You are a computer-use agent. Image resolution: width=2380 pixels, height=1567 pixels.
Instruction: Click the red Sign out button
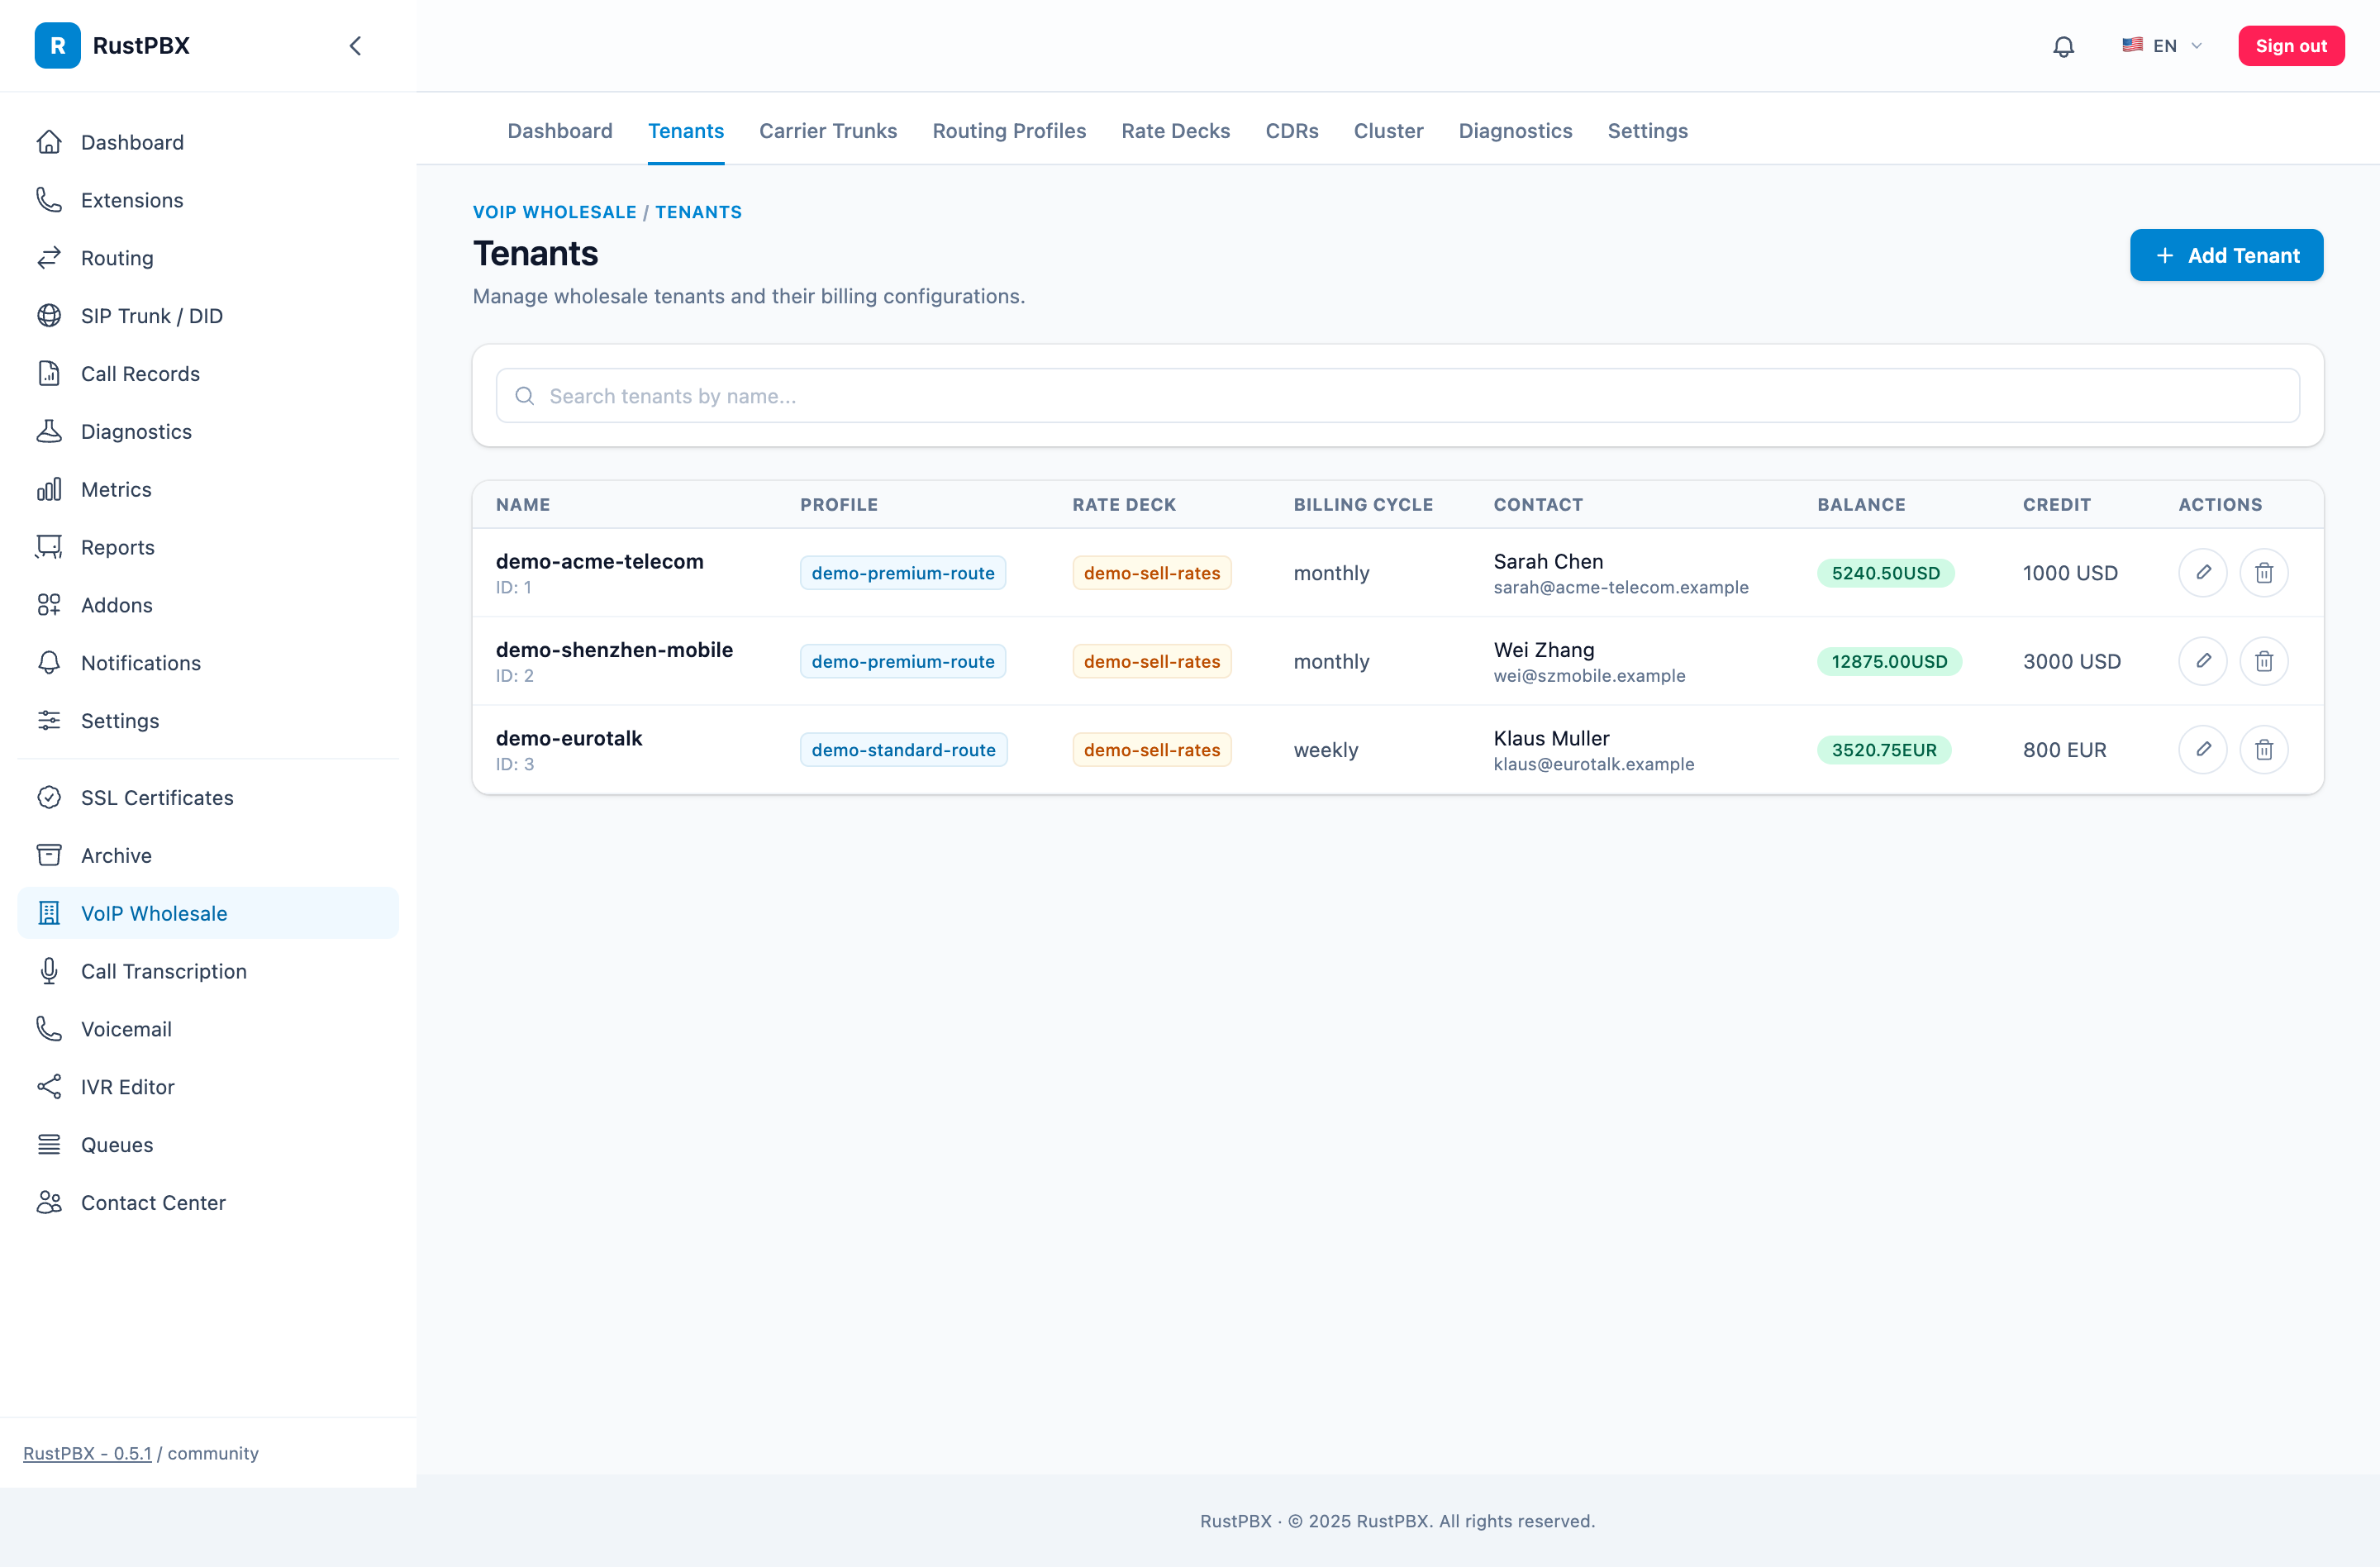click(x=2290, y=46)
